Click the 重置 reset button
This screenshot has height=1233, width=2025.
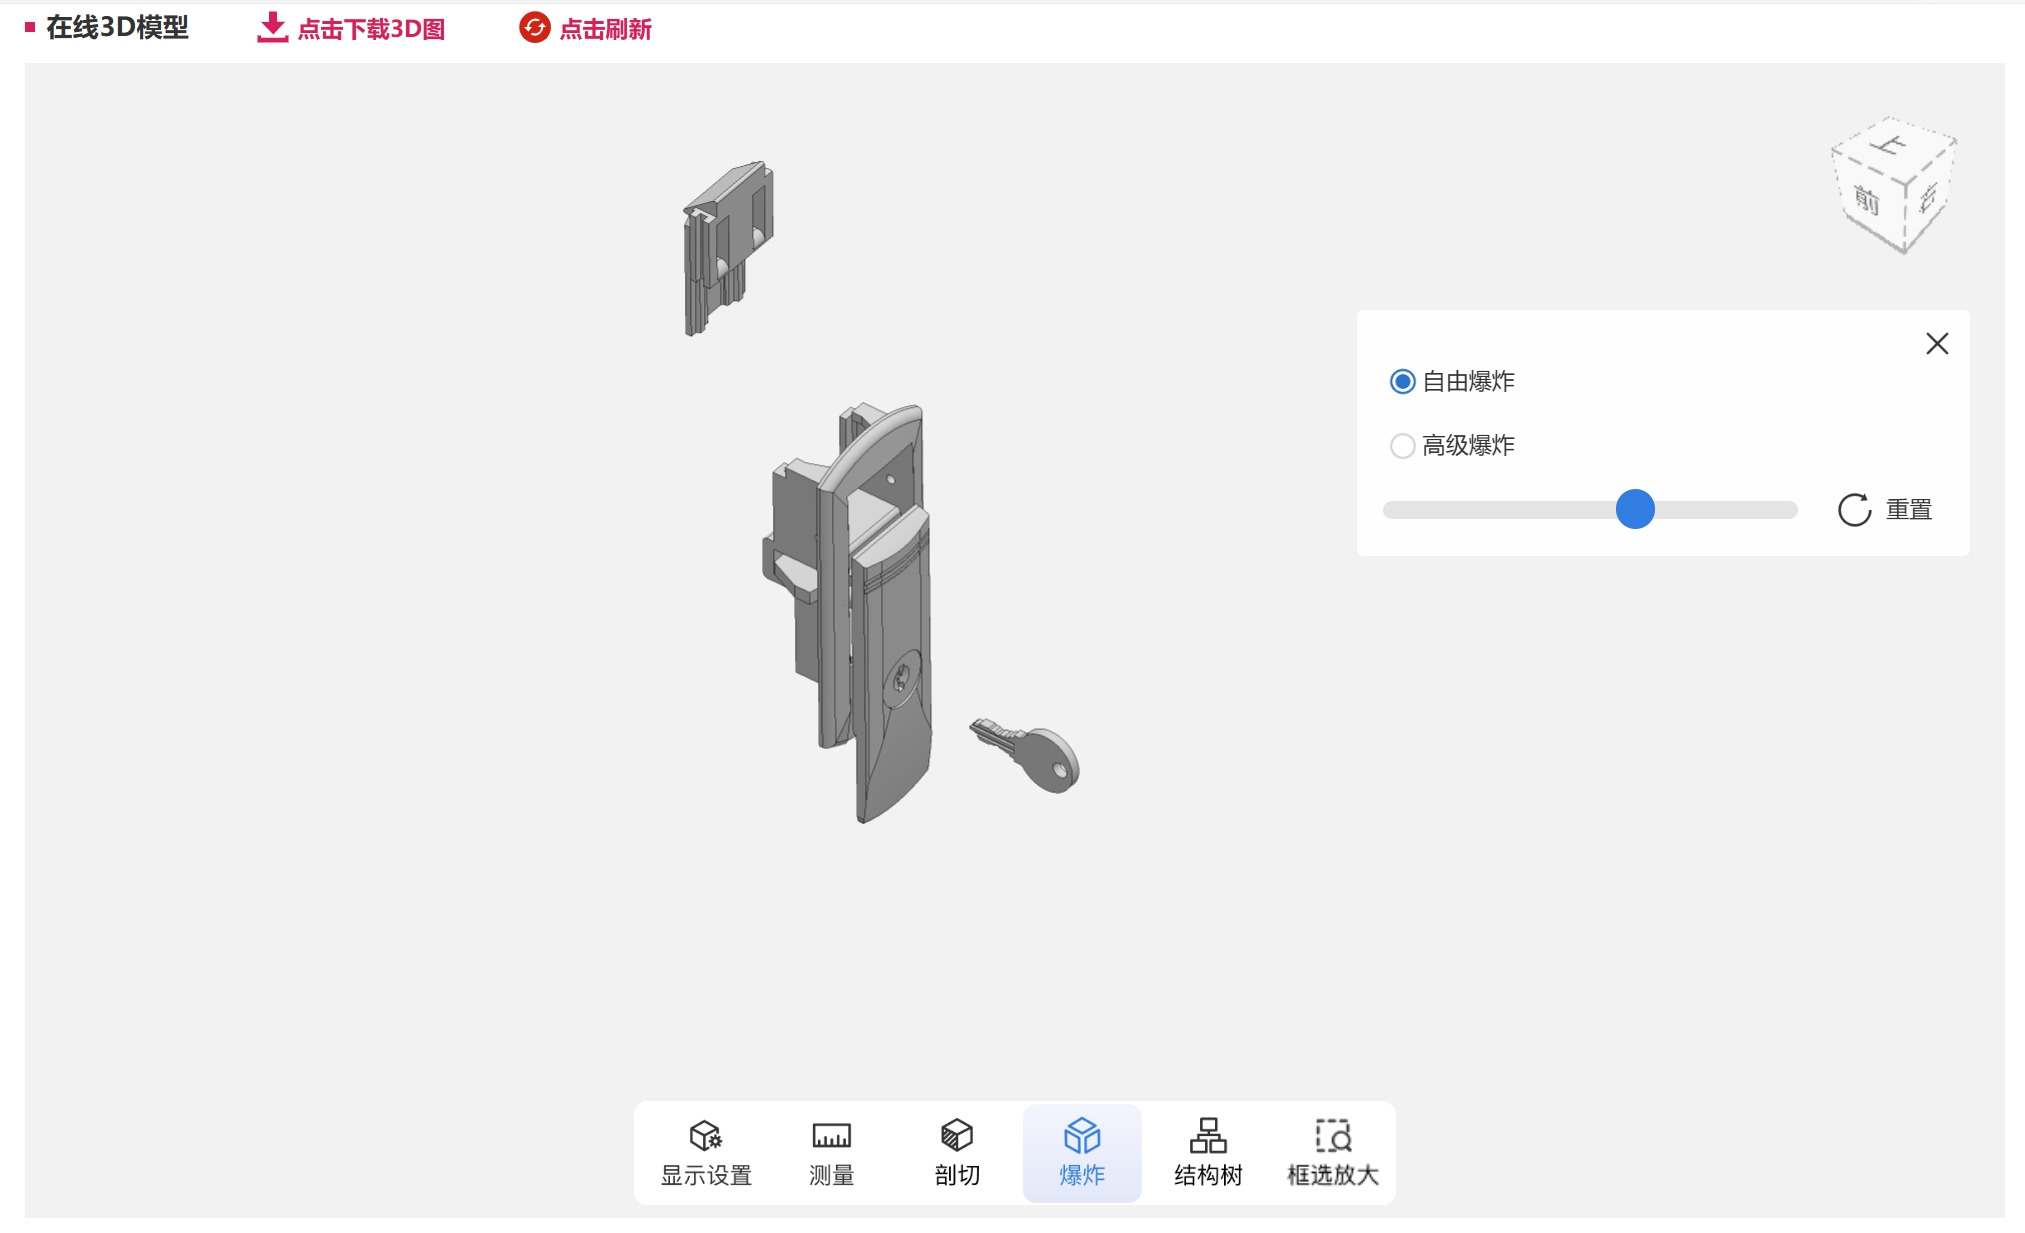[1885, 509]
